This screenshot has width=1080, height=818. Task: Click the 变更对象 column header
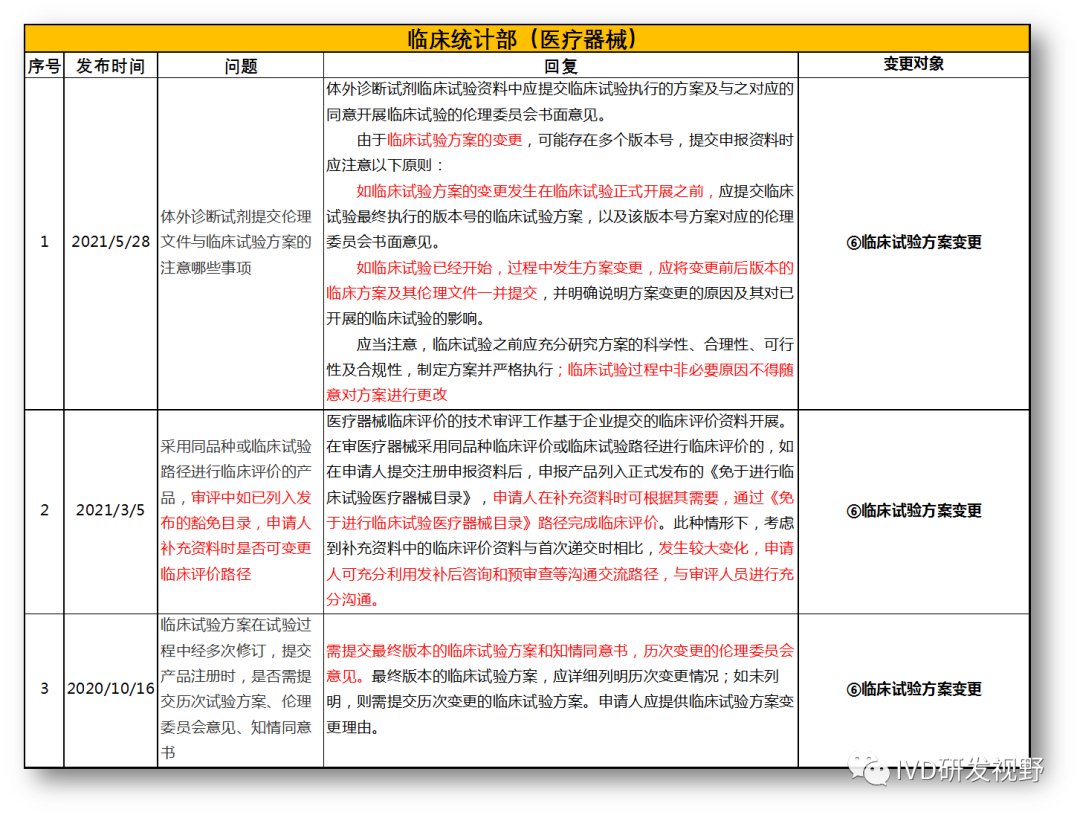(913, 64)
